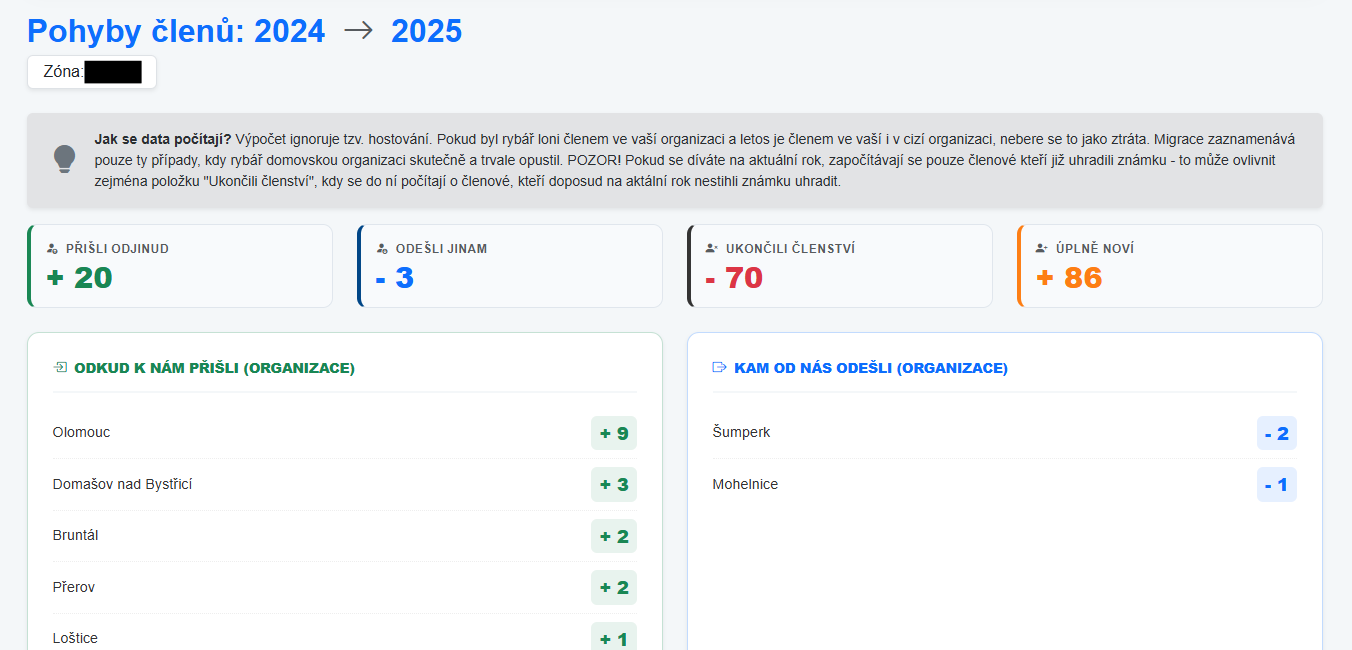Screen dimensions: 1352x650
Task: Select the -1 badge next to Mohelnice
Action: click(1277, 484)
